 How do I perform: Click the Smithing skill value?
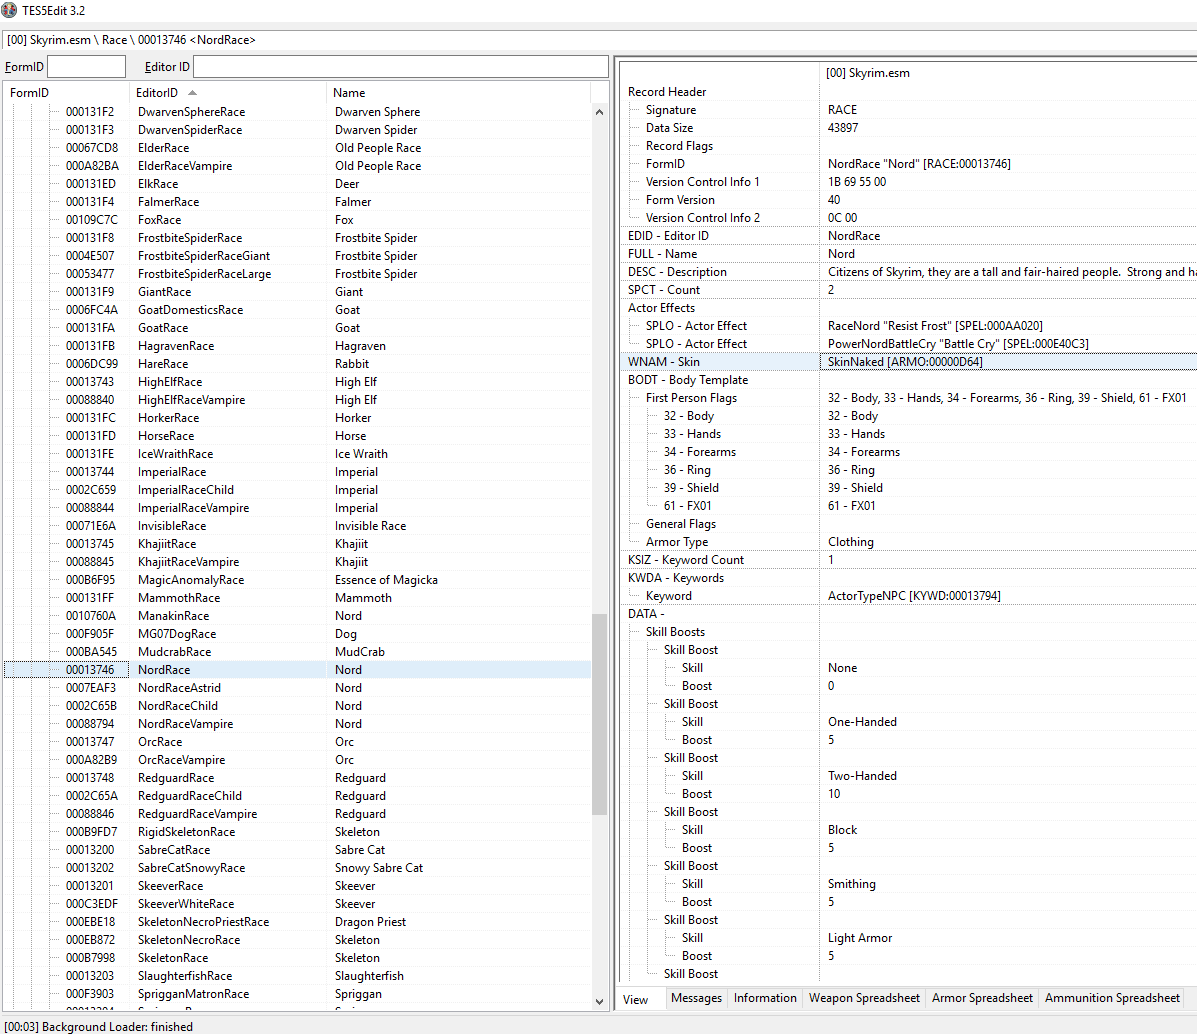[851, 884]
